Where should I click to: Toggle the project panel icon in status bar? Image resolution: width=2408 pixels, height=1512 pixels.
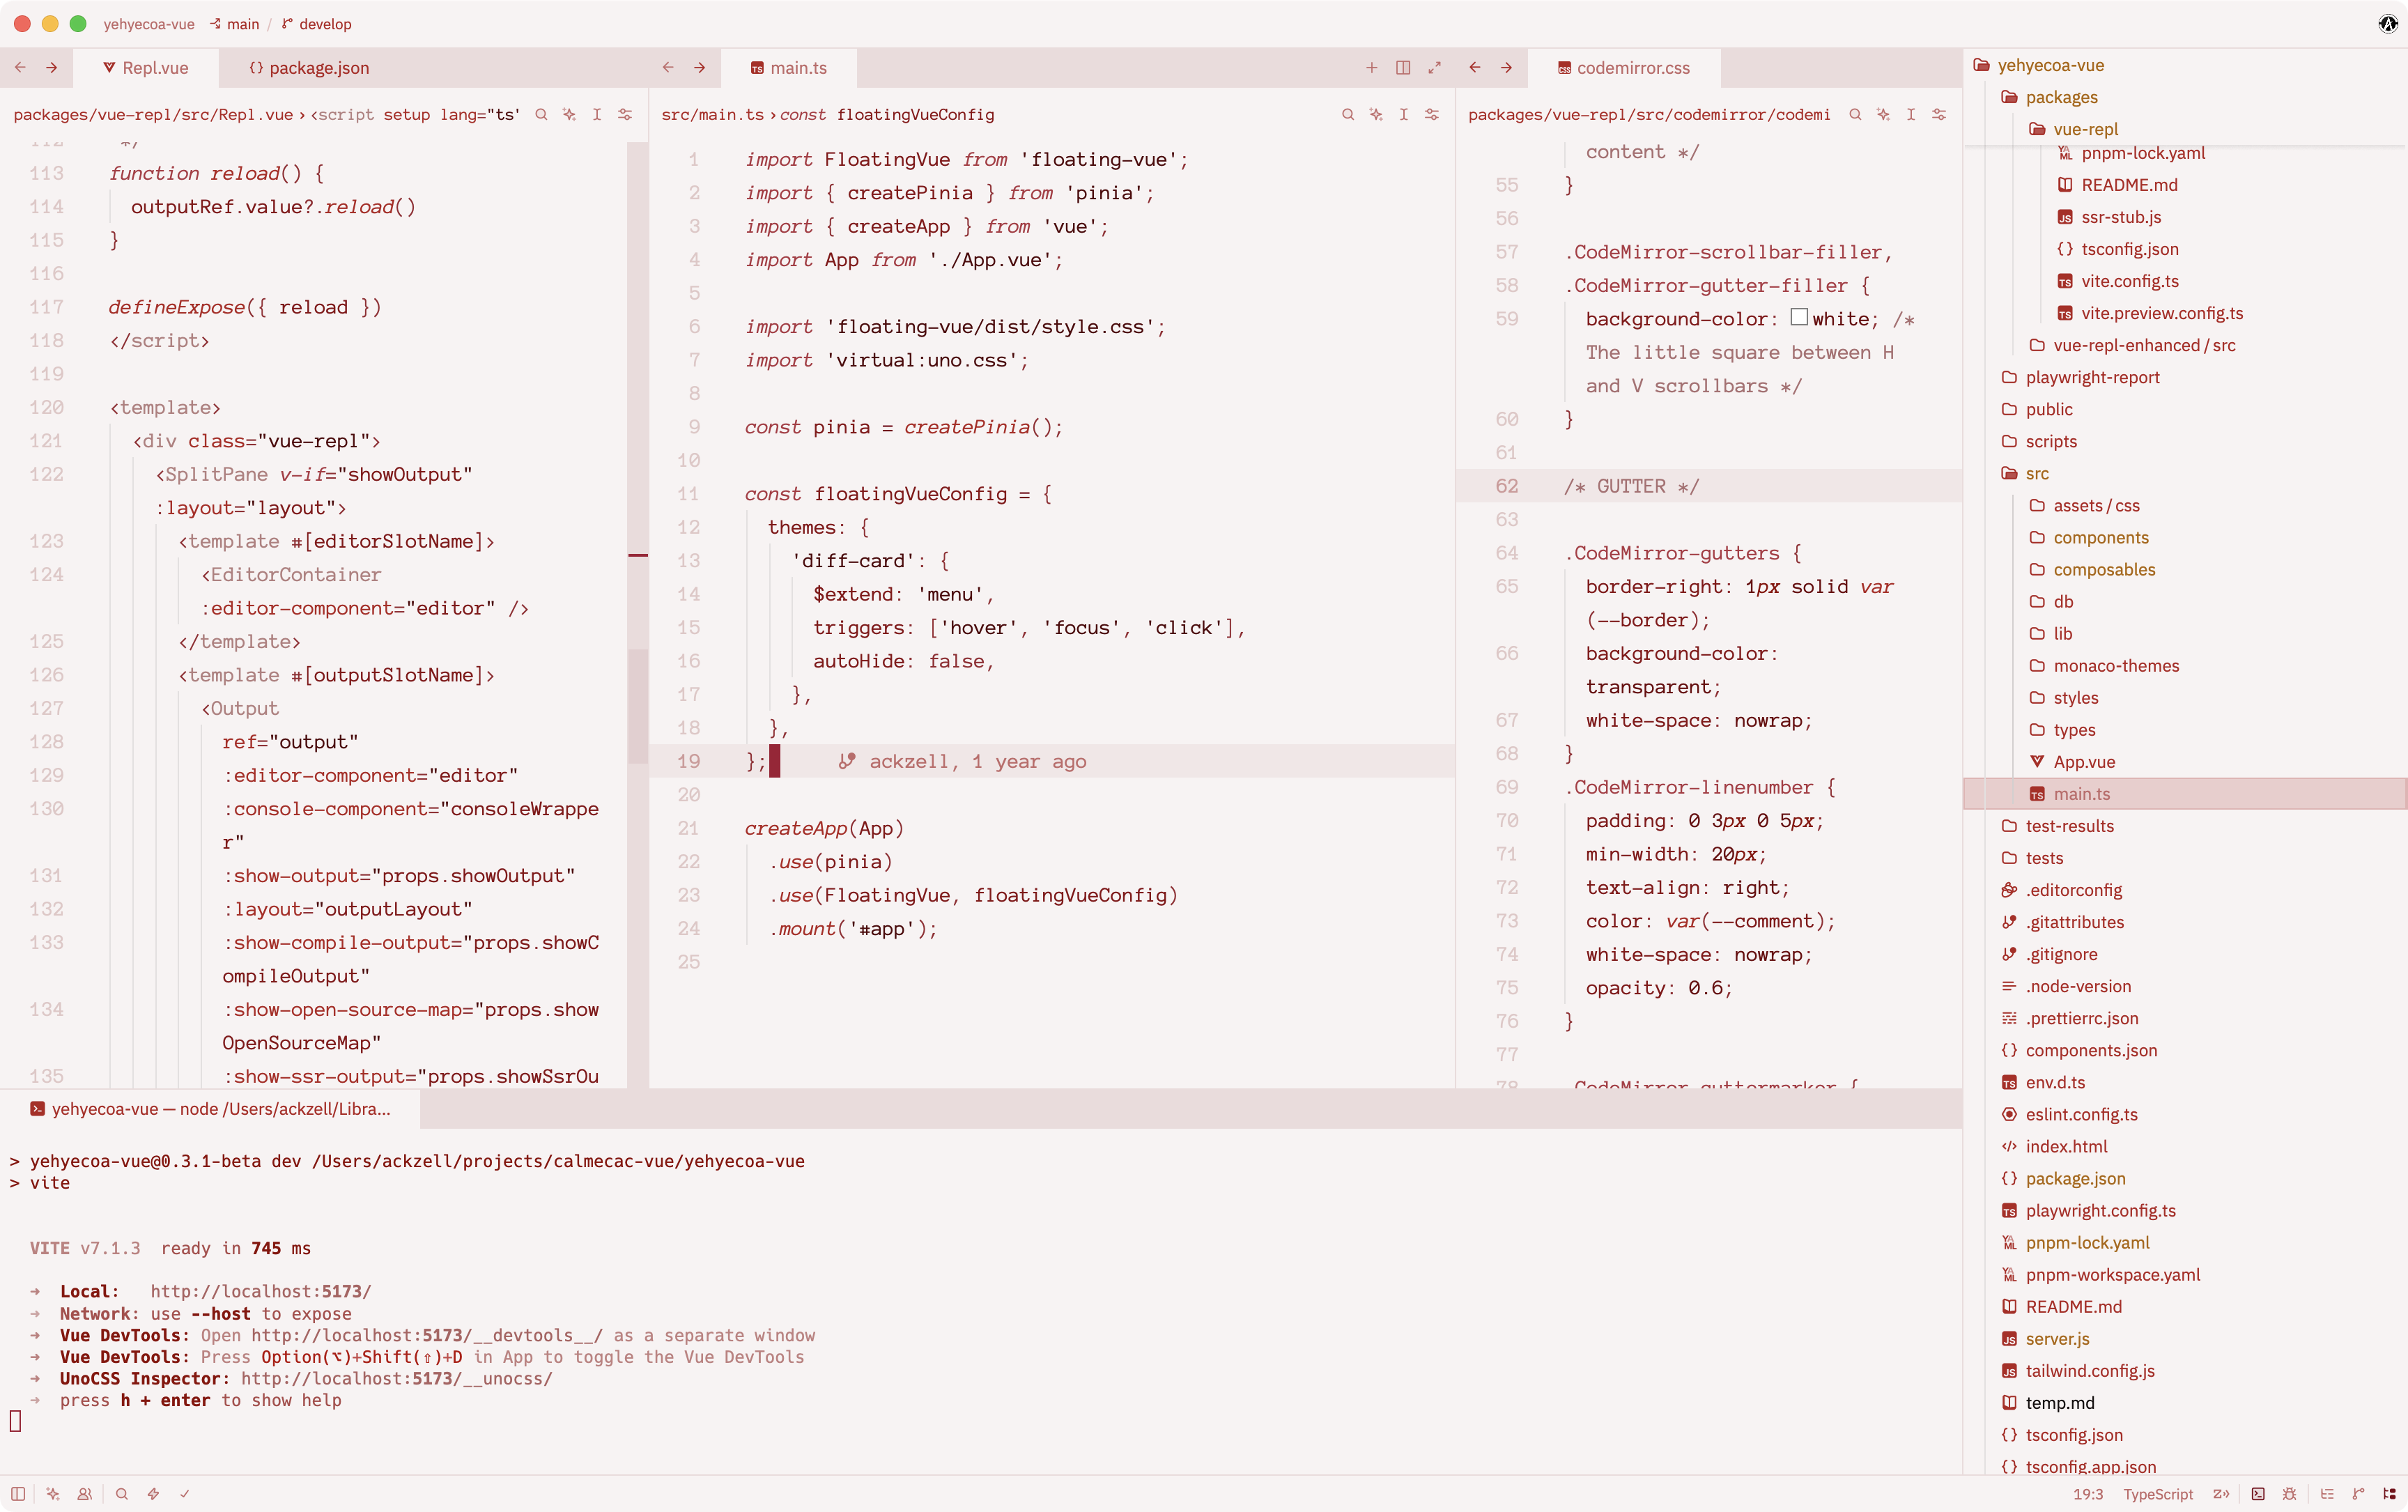[x=2390, y=1494]
